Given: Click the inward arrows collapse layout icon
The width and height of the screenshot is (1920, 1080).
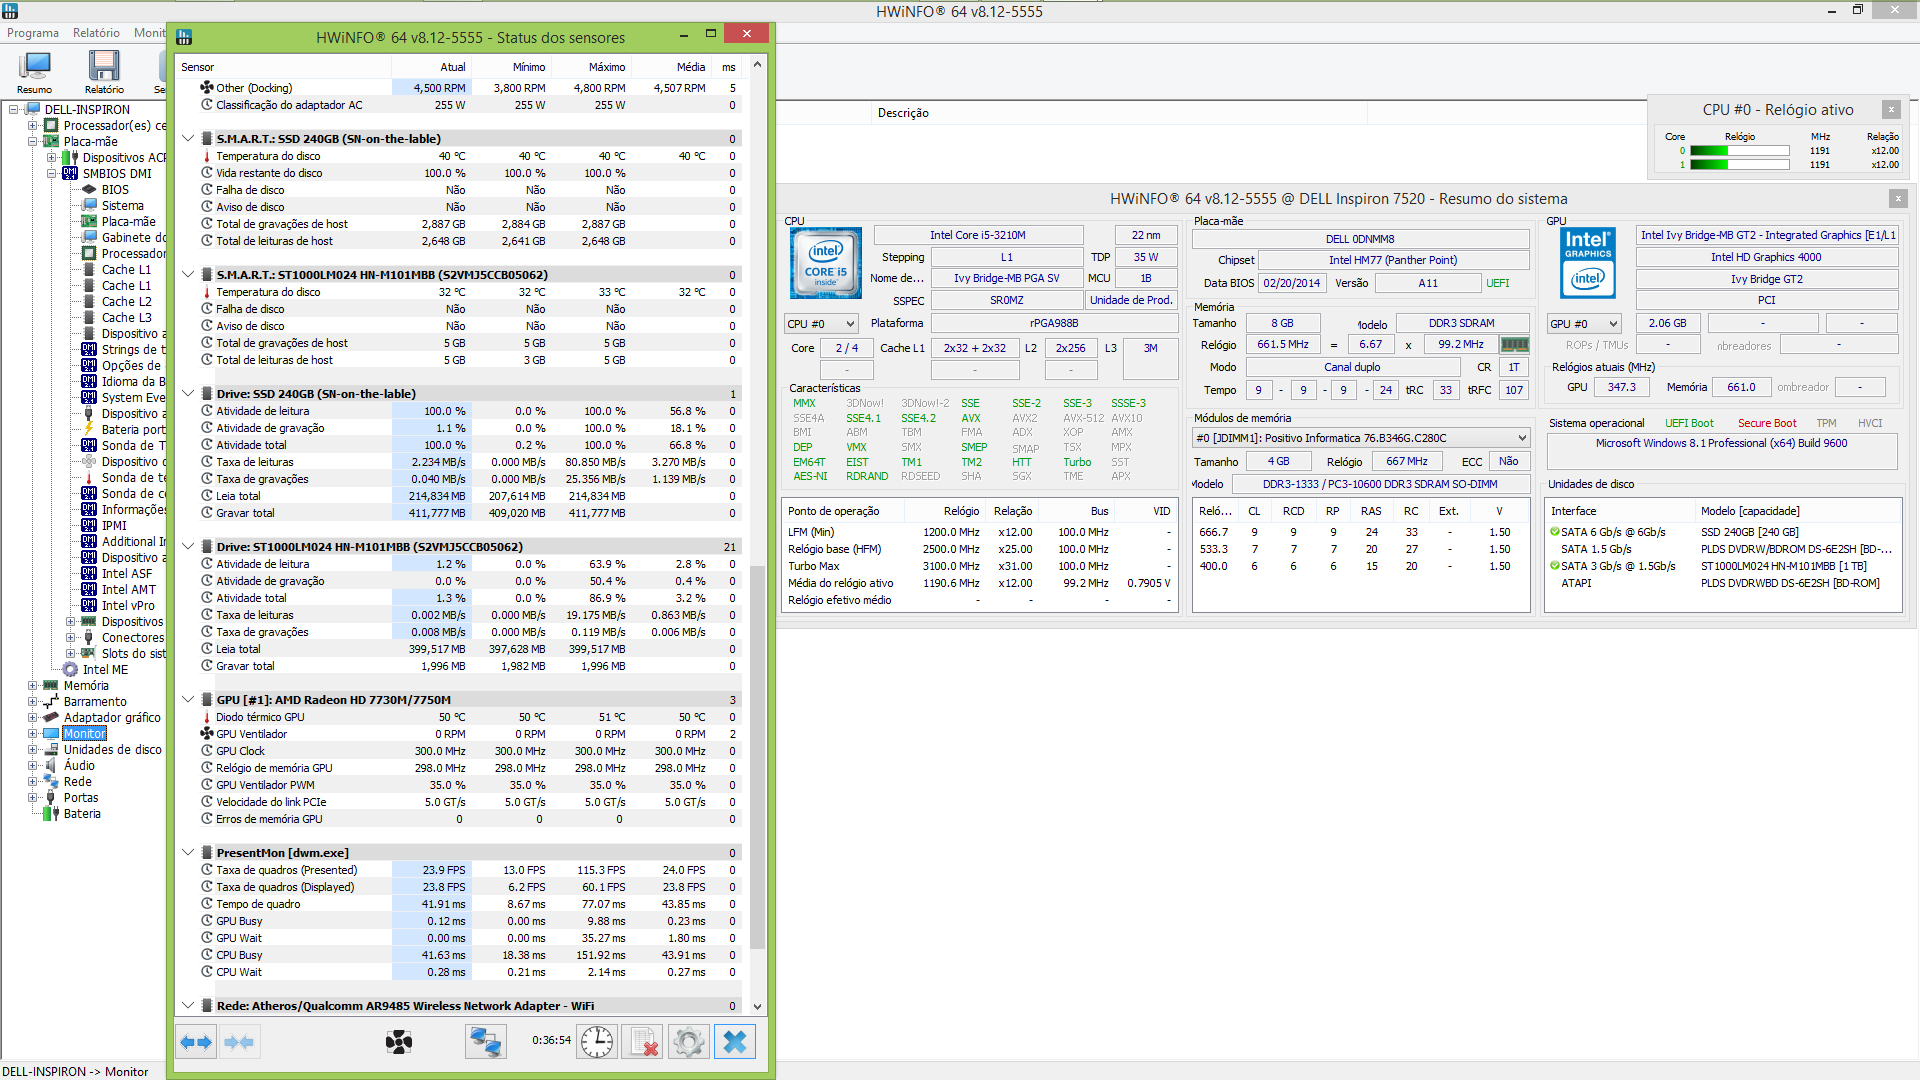Looking at the screenshot, I should [x=240, y=1042].
